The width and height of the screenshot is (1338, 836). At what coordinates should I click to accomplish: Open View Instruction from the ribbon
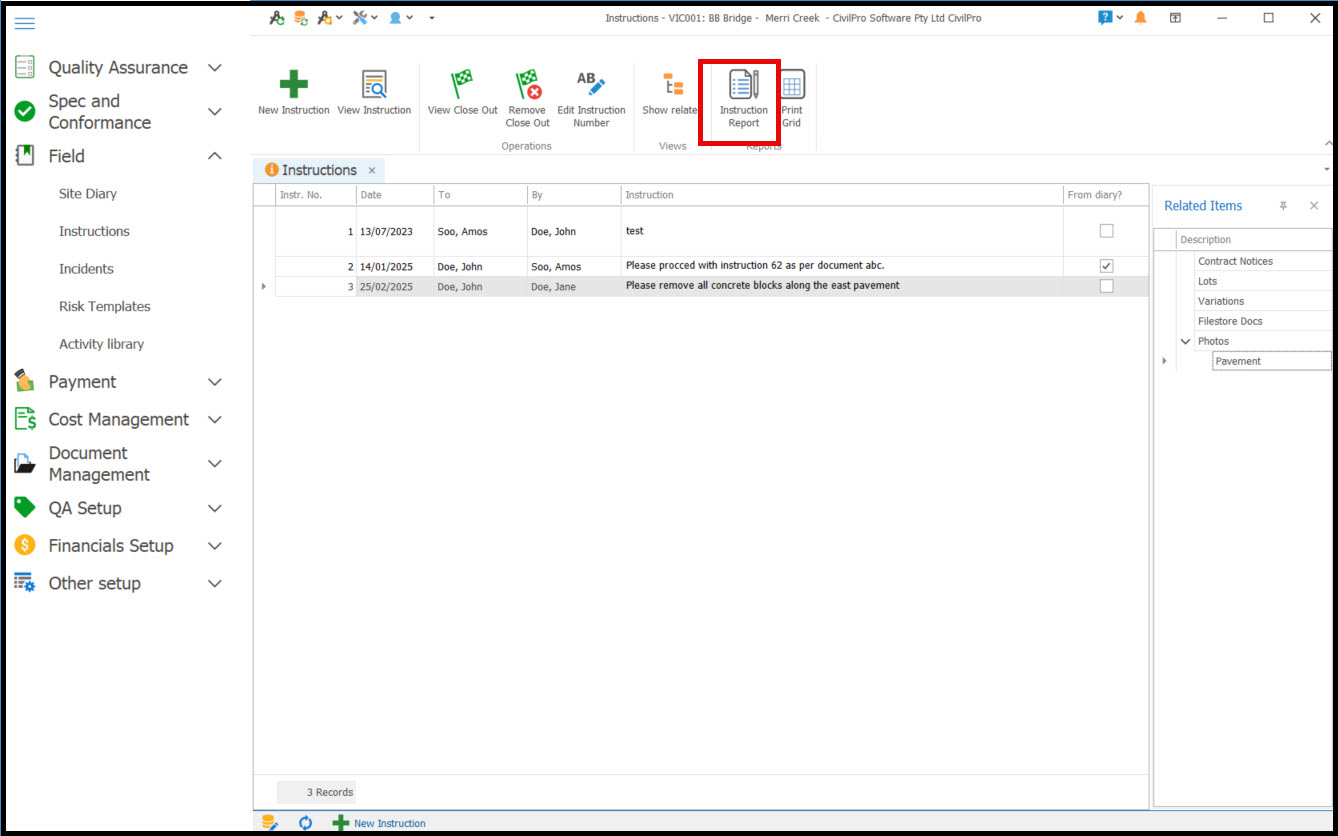[374, 87]
